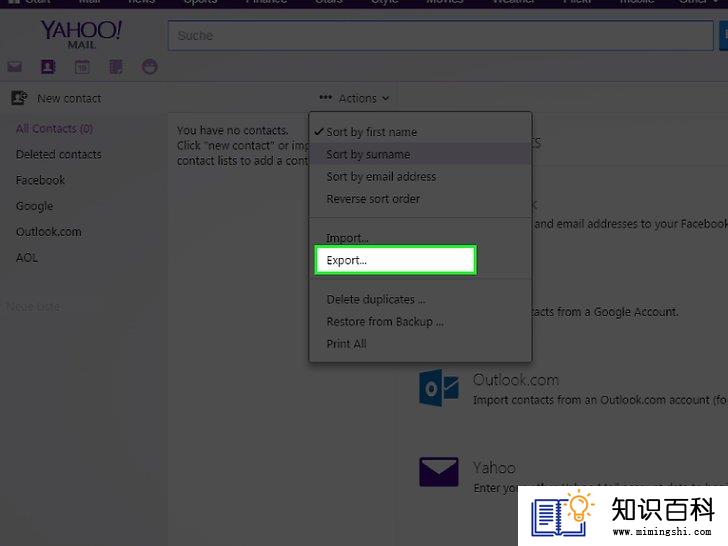
Task: Click the New contact icon
Action: point(19,98)
